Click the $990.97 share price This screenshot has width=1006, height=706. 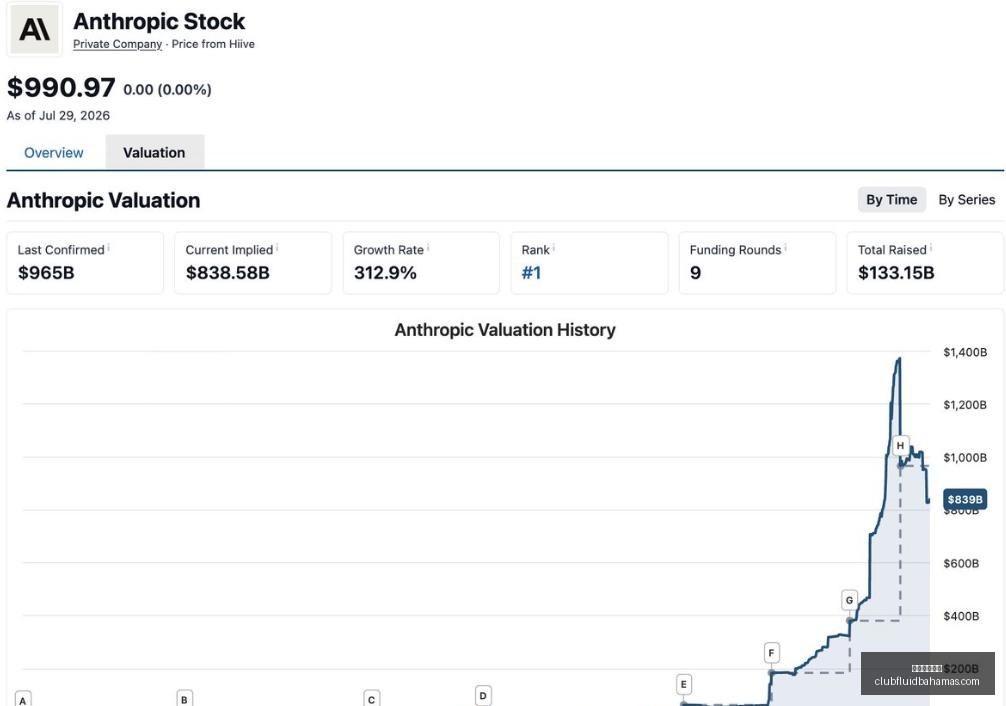click(61, 87)
